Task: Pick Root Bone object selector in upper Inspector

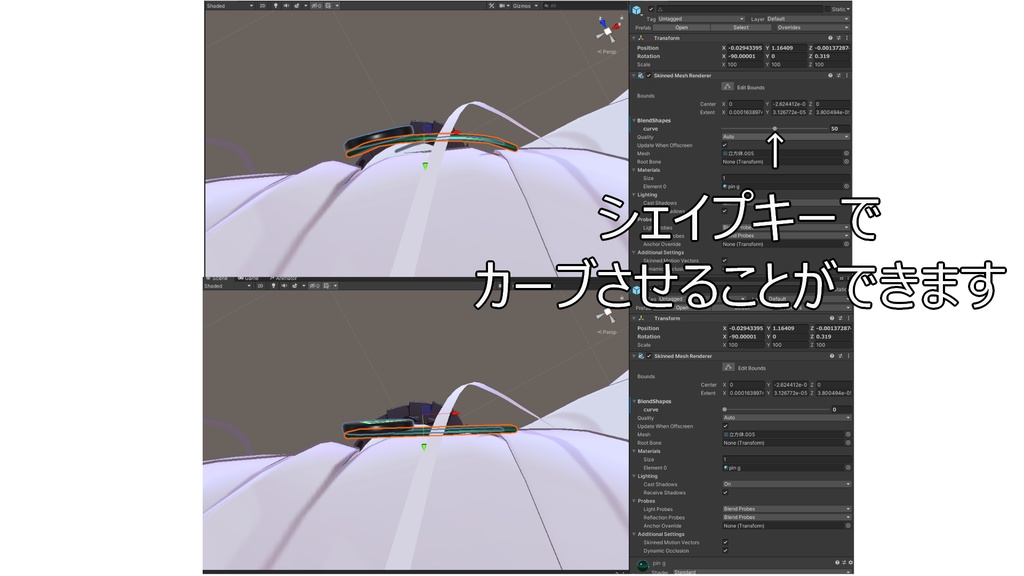Action: pyautogui.click(x=846, y=161)
